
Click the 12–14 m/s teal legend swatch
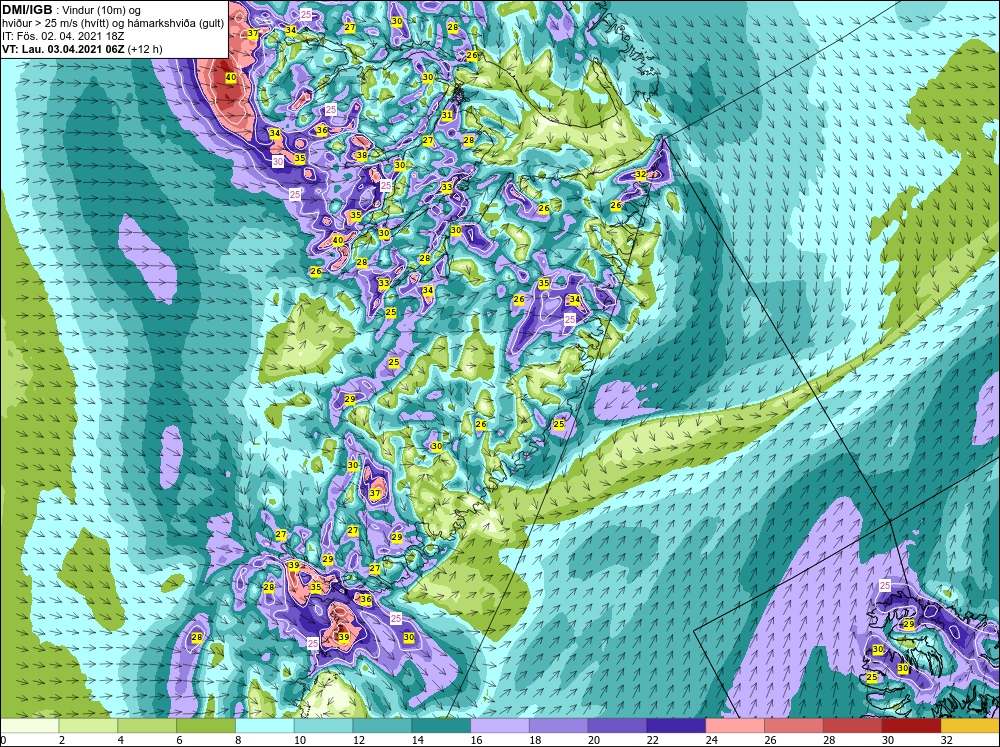(x=382, y=726)
